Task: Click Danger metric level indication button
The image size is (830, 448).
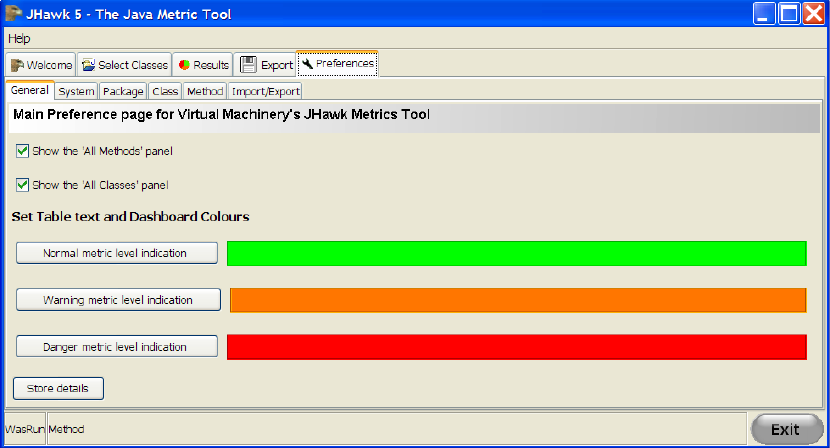Action: pyautogui.click(x=117, y=347)
